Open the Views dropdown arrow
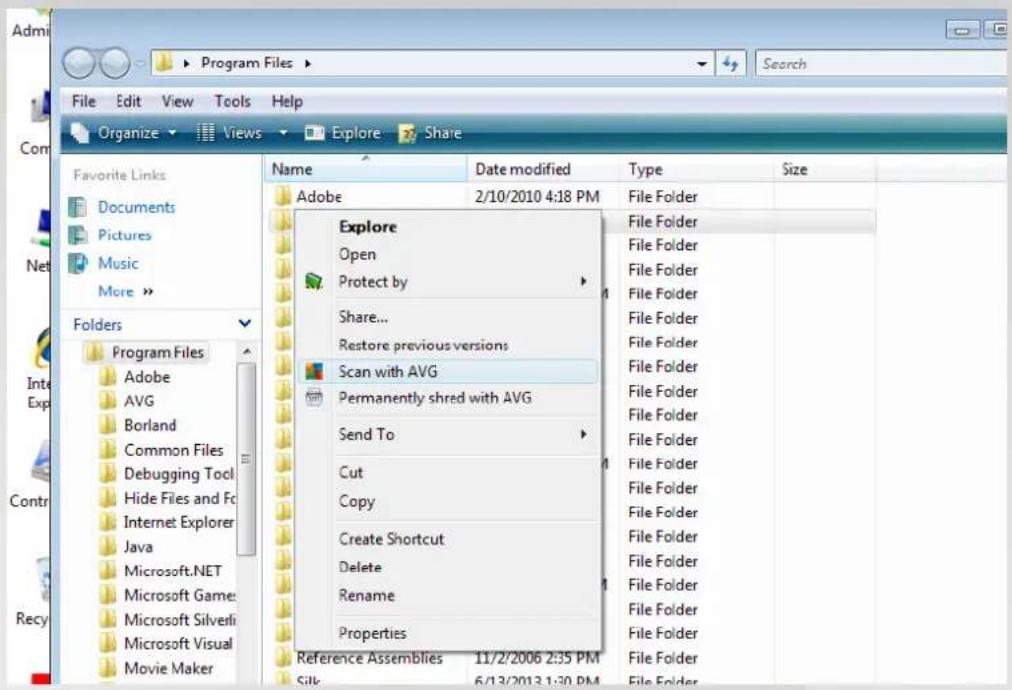 (283, 133)
